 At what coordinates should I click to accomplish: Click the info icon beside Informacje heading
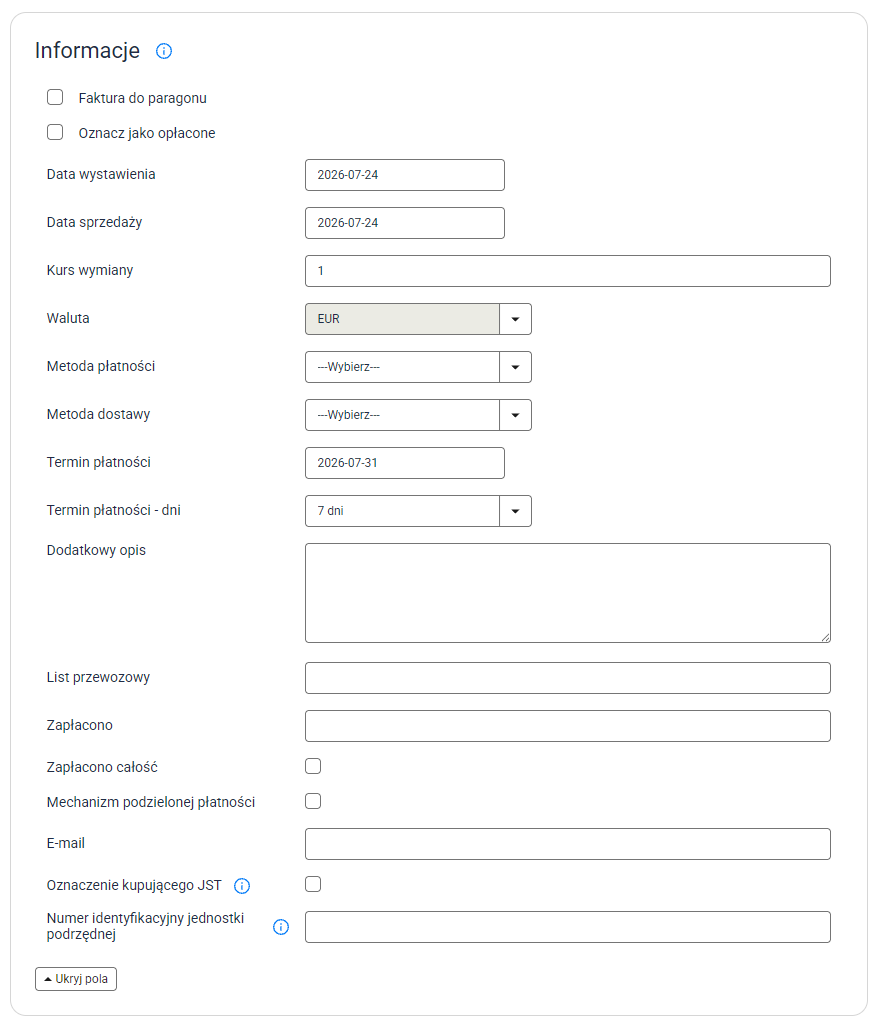point(164,51)
